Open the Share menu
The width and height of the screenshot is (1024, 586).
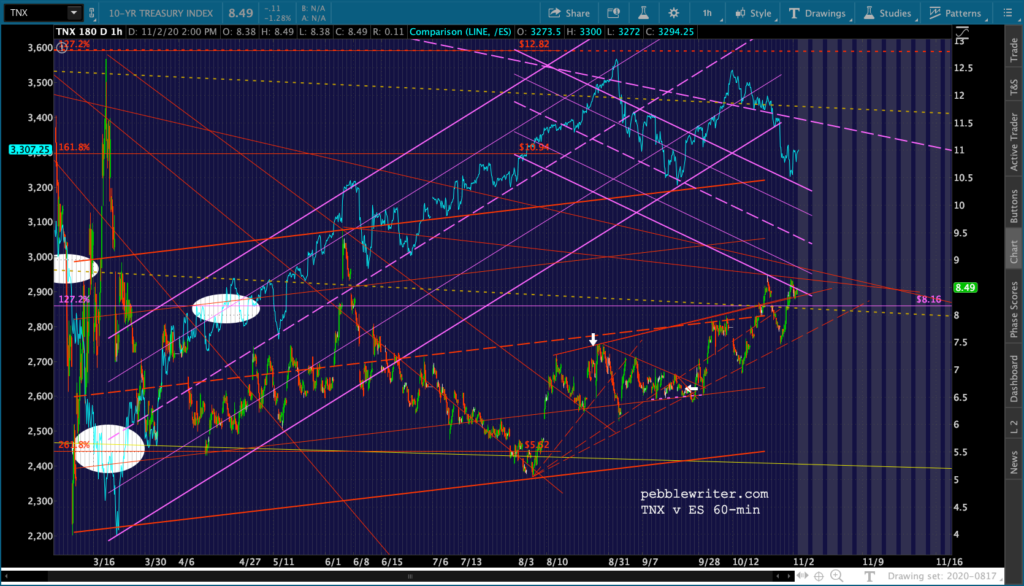(569, 13)
